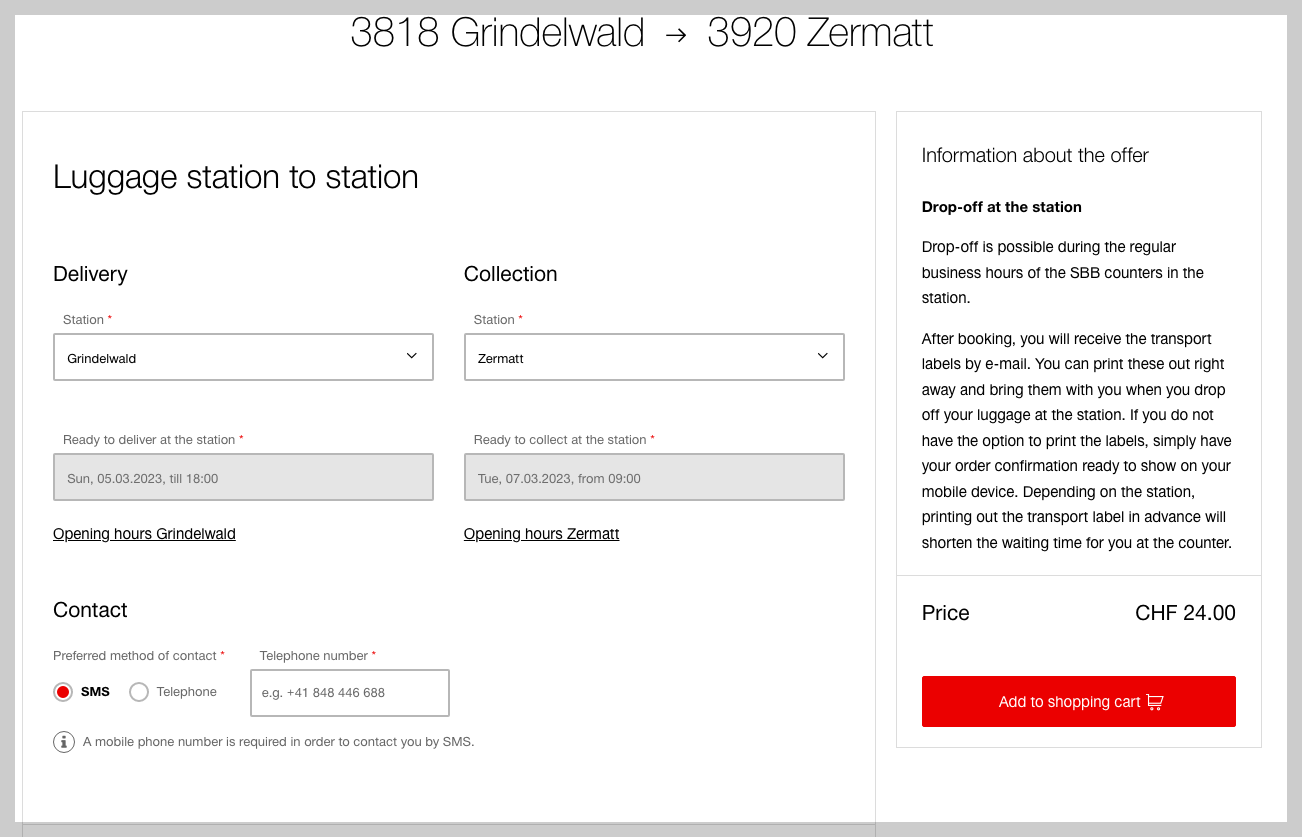
Task: Click the CHF 24.00 price value
Action: 1185,613
